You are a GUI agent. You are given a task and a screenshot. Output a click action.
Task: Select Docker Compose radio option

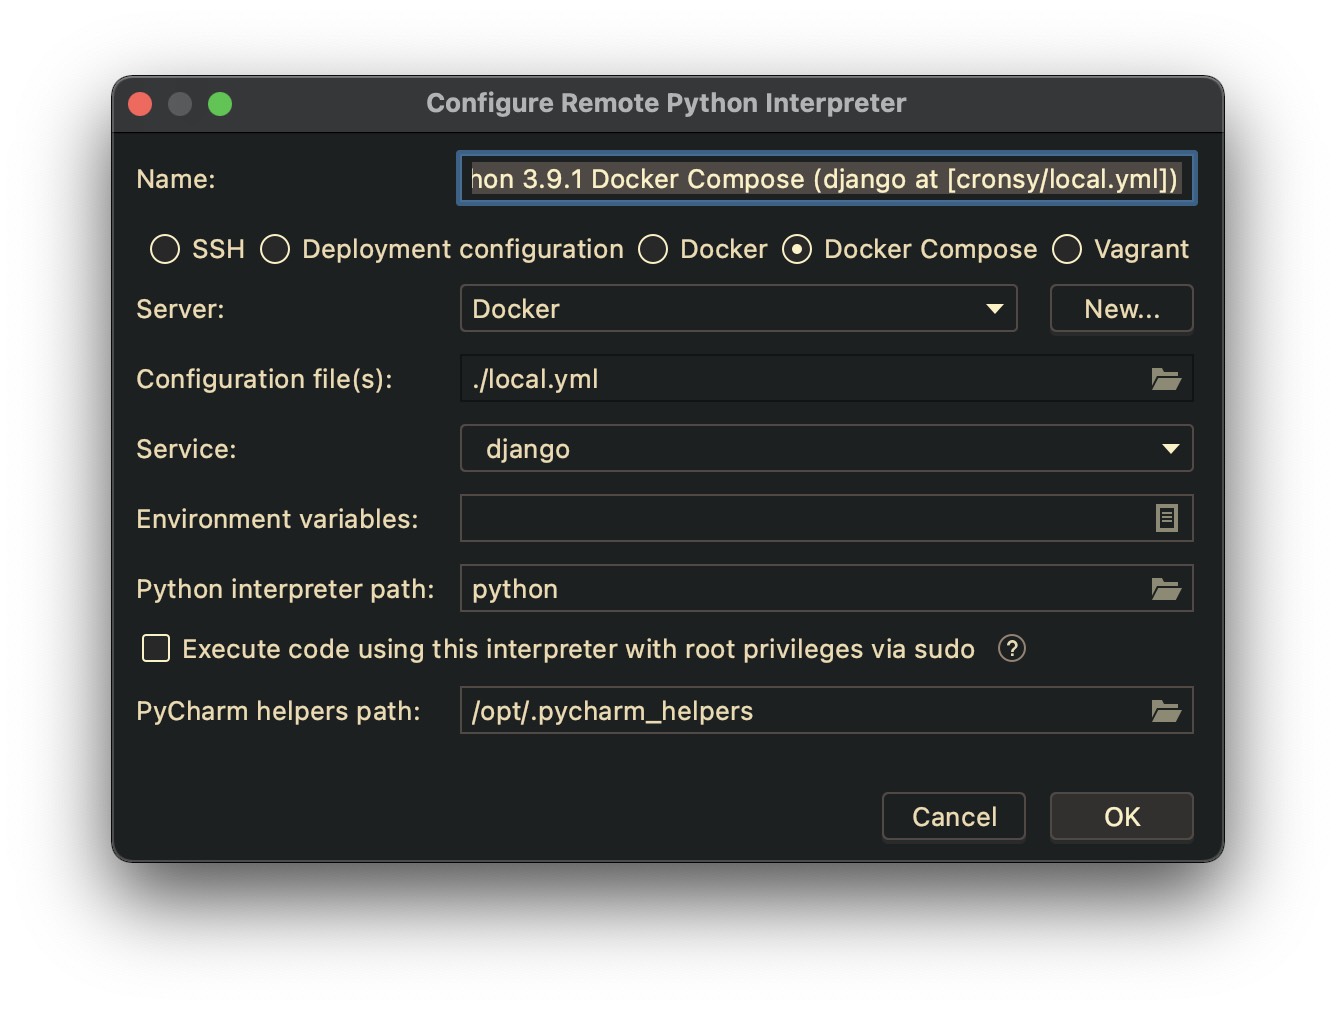click(797, 249)
